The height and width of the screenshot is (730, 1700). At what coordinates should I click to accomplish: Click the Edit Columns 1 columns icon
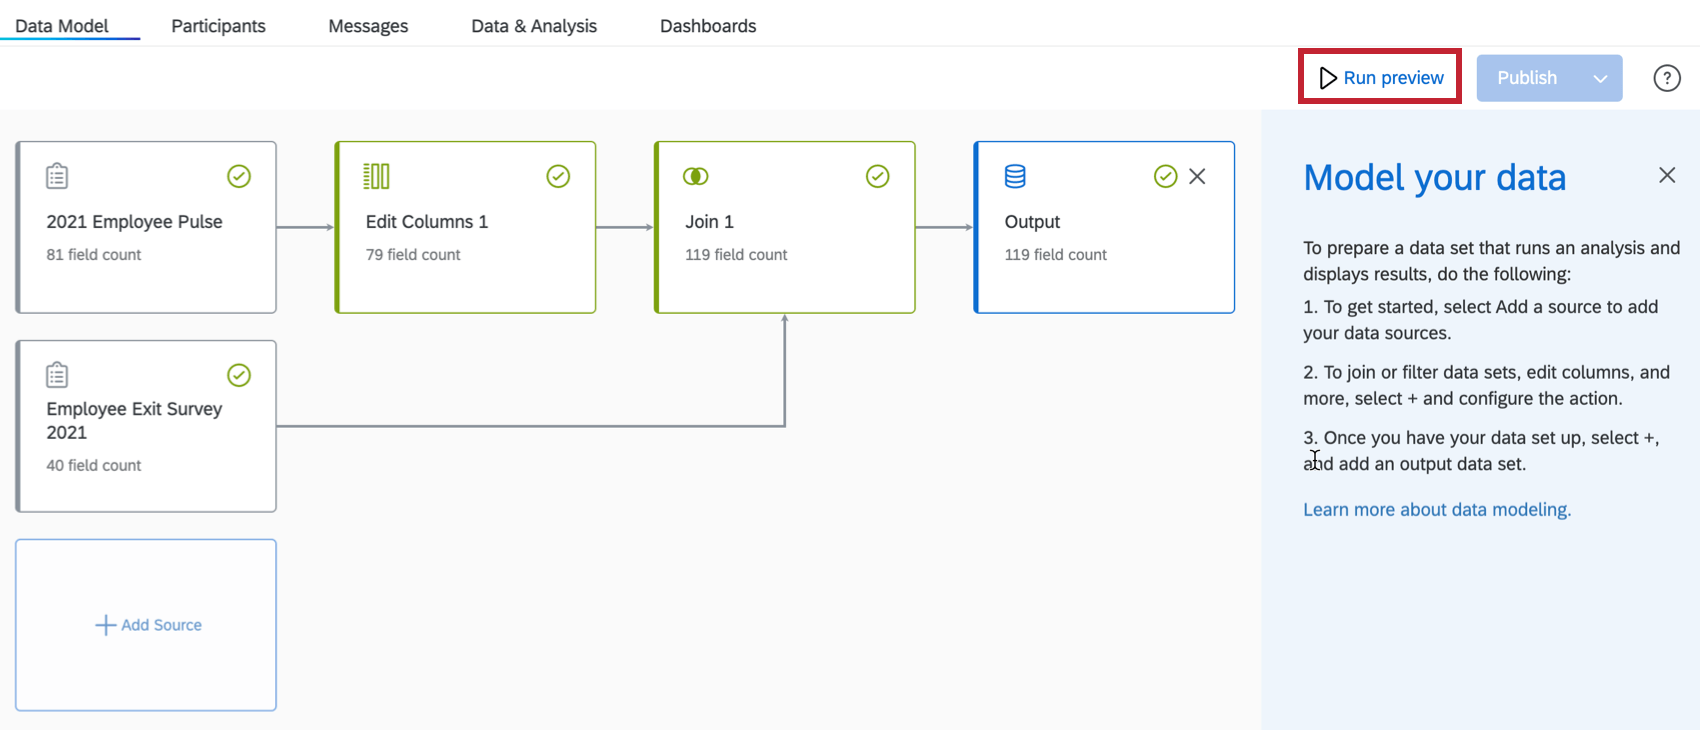pyautogui.click(x=376, y=176)
